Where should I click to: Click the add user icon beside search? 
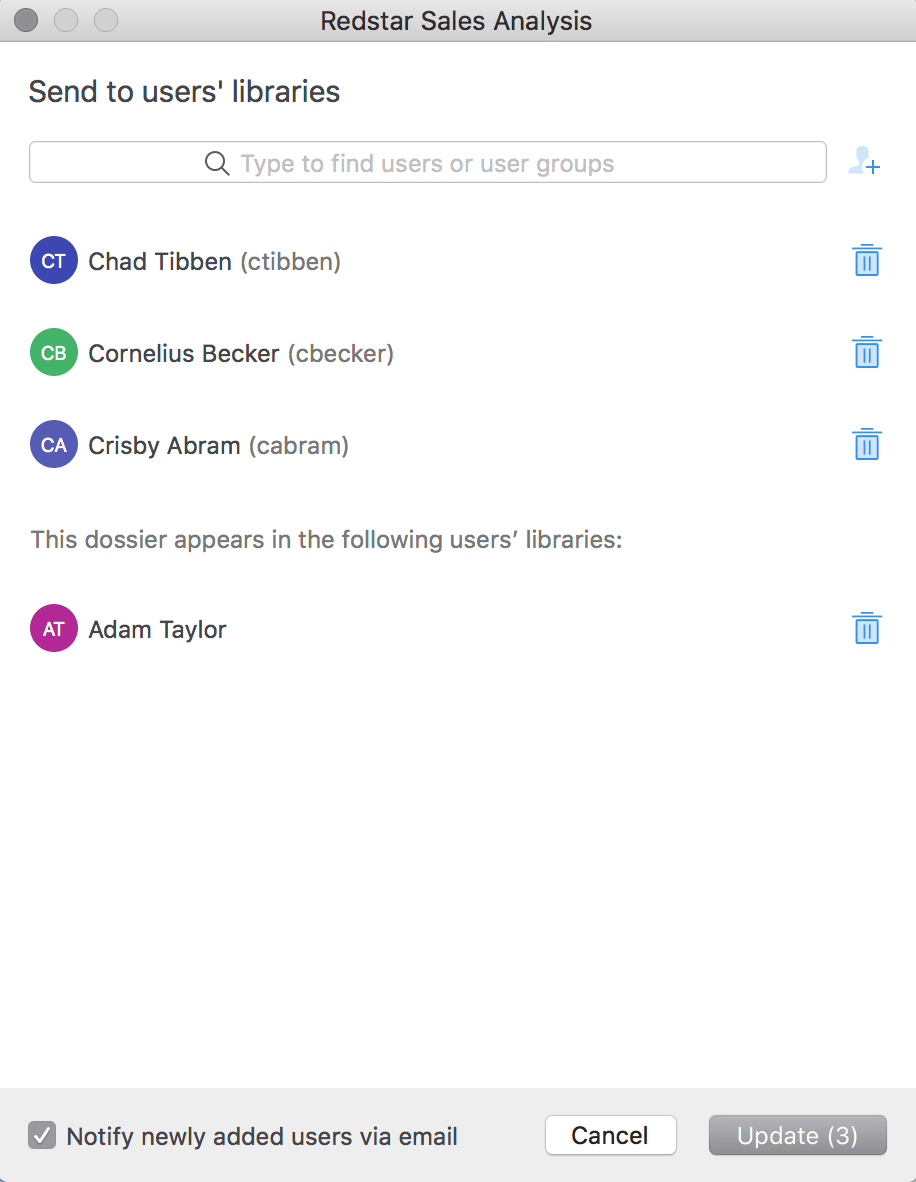point(864,162)
